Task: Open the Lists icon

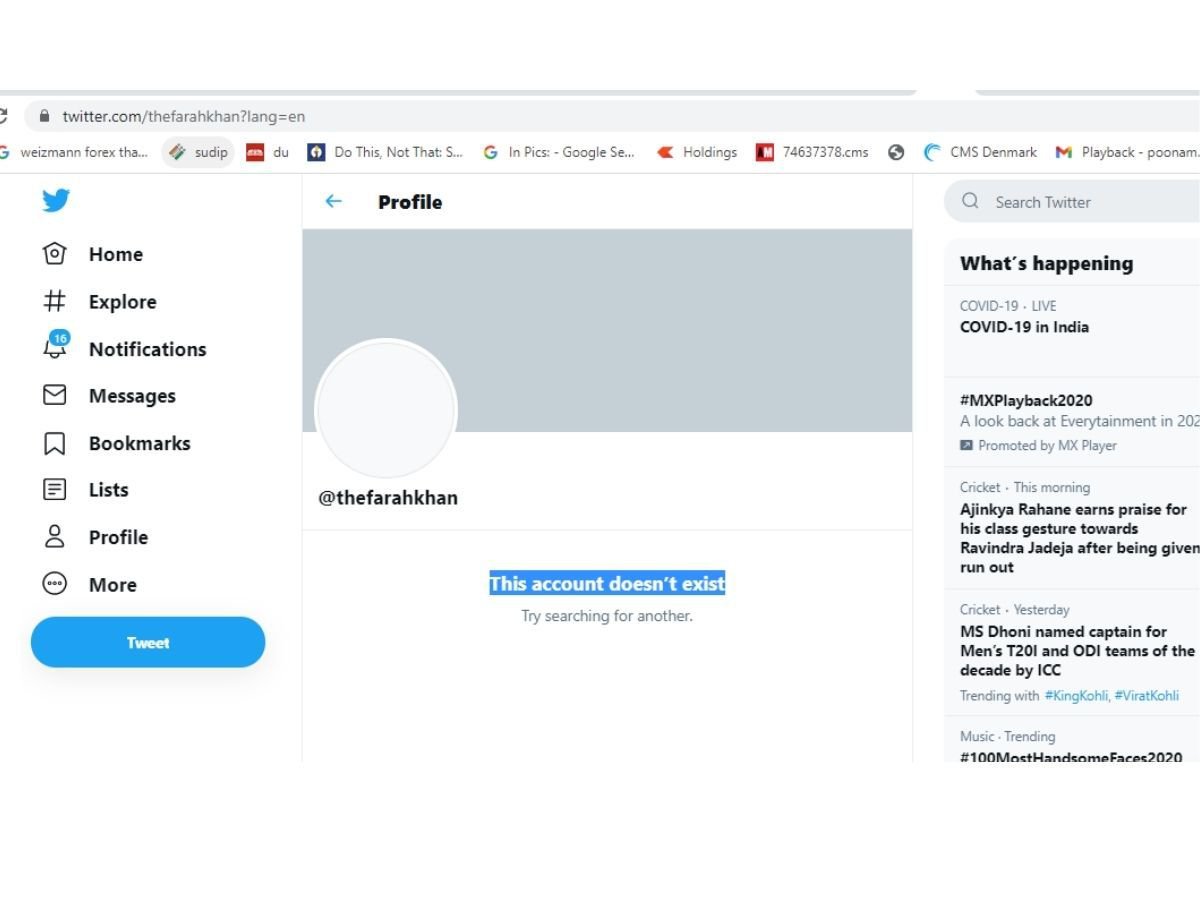Action: [55, 490]
